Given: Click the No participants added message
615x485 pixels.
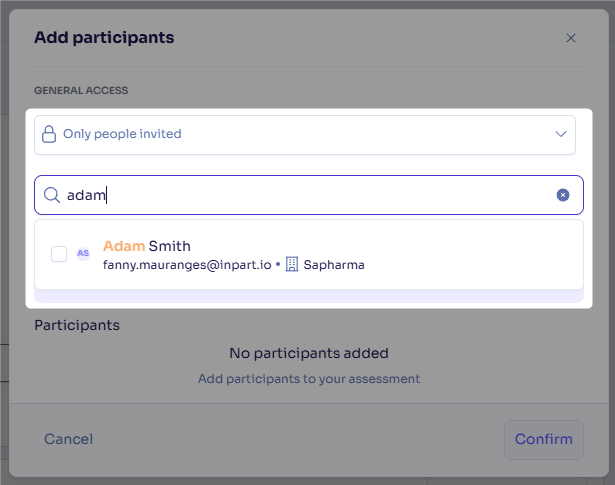Looking at the screenshot, I should [x=309, y=353].
